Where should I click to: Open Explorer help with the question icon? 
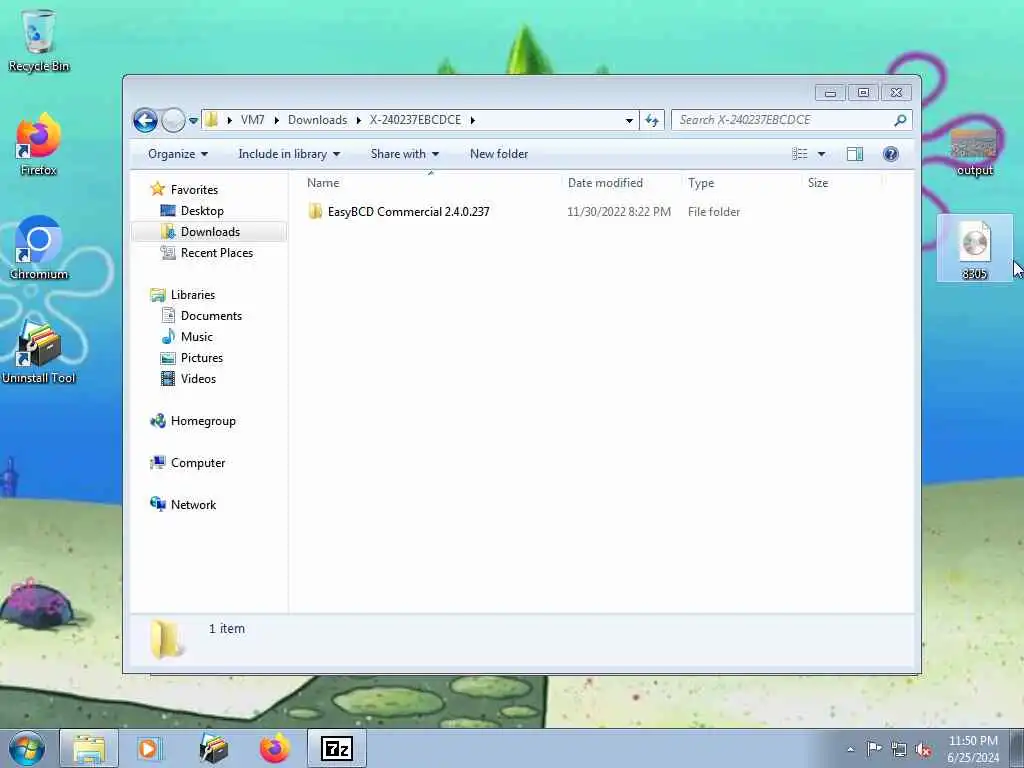pos(890,154)
